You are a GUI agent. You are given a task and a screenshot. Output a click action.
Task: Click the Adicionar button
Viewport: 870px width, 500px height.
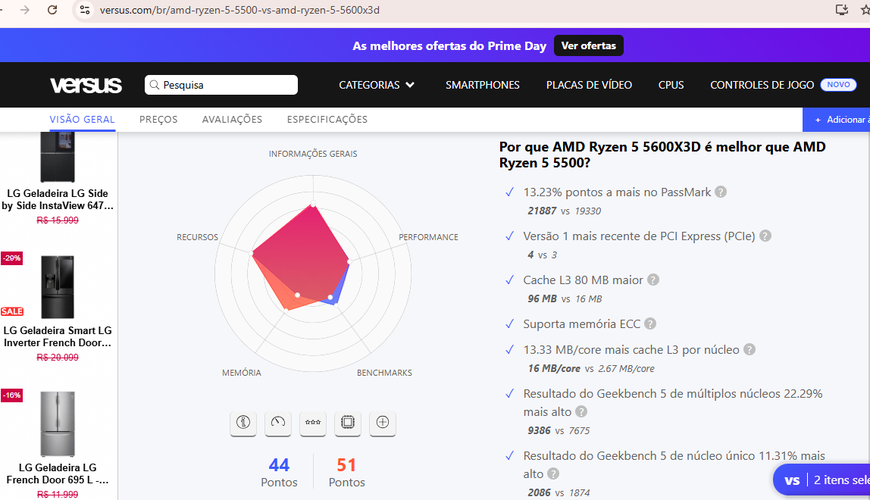[840, 120]
